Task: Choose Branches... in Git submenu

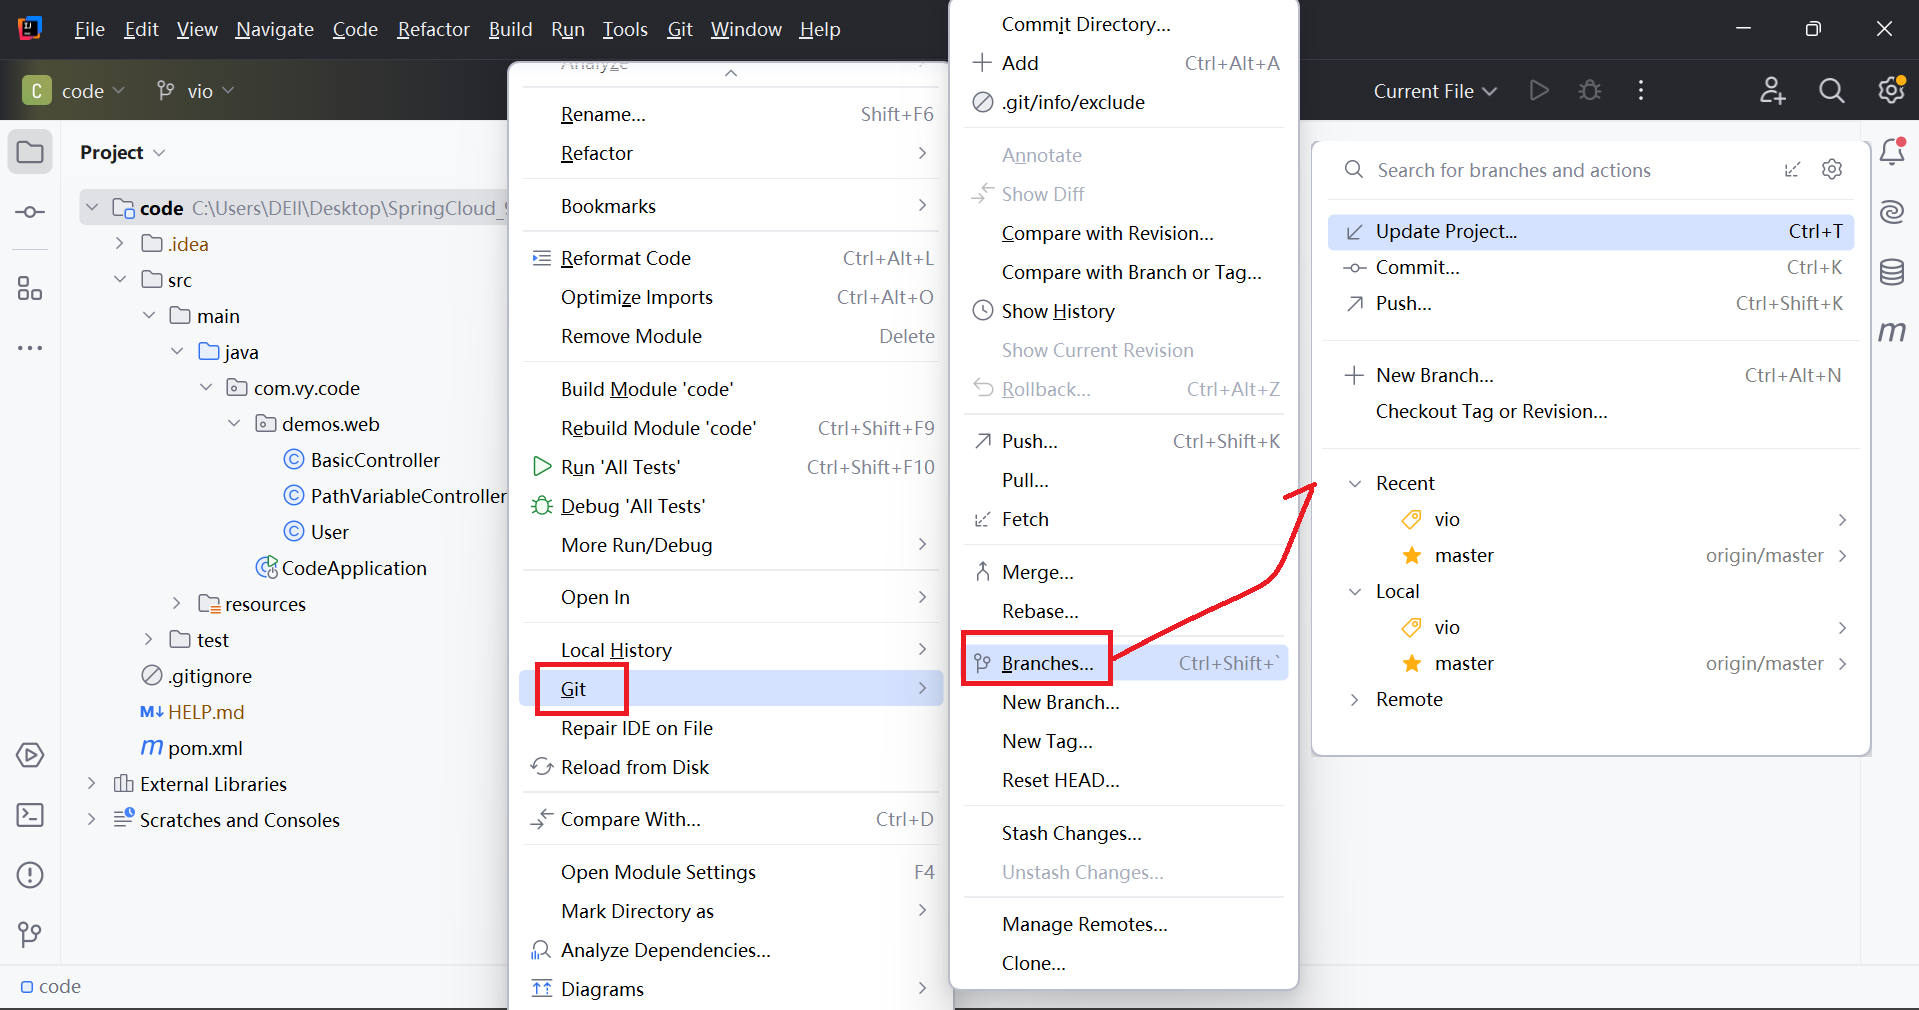Action: tap(1124, 663)
